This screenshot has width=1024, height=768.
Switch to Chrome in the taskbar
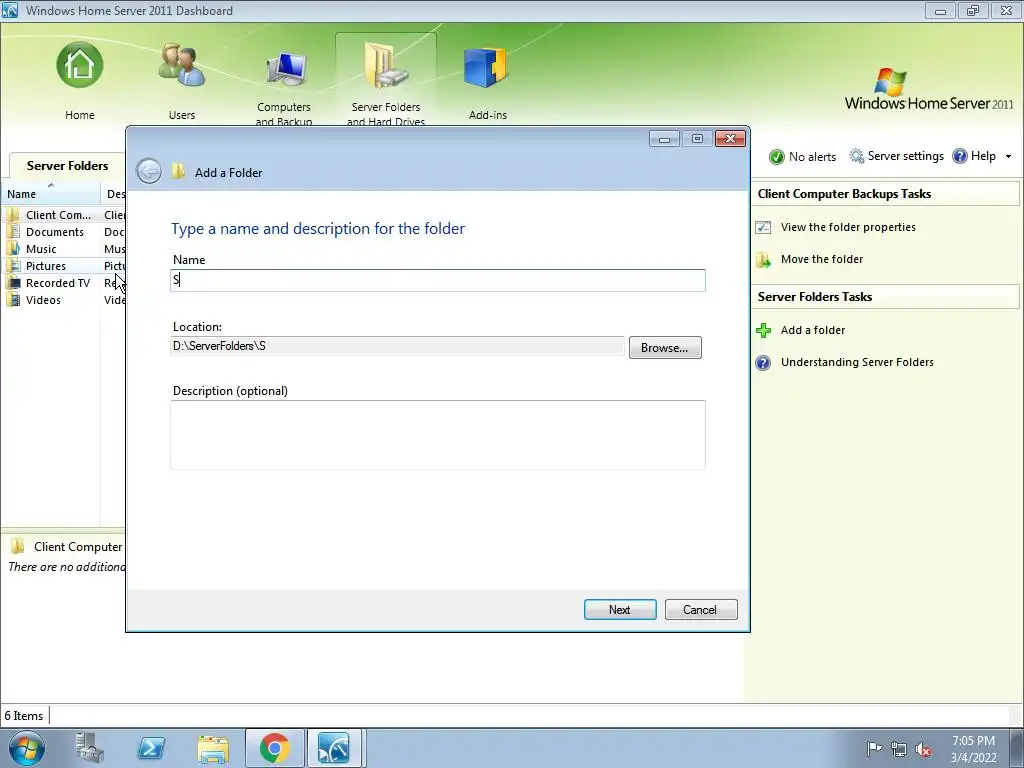click(275, 748)
